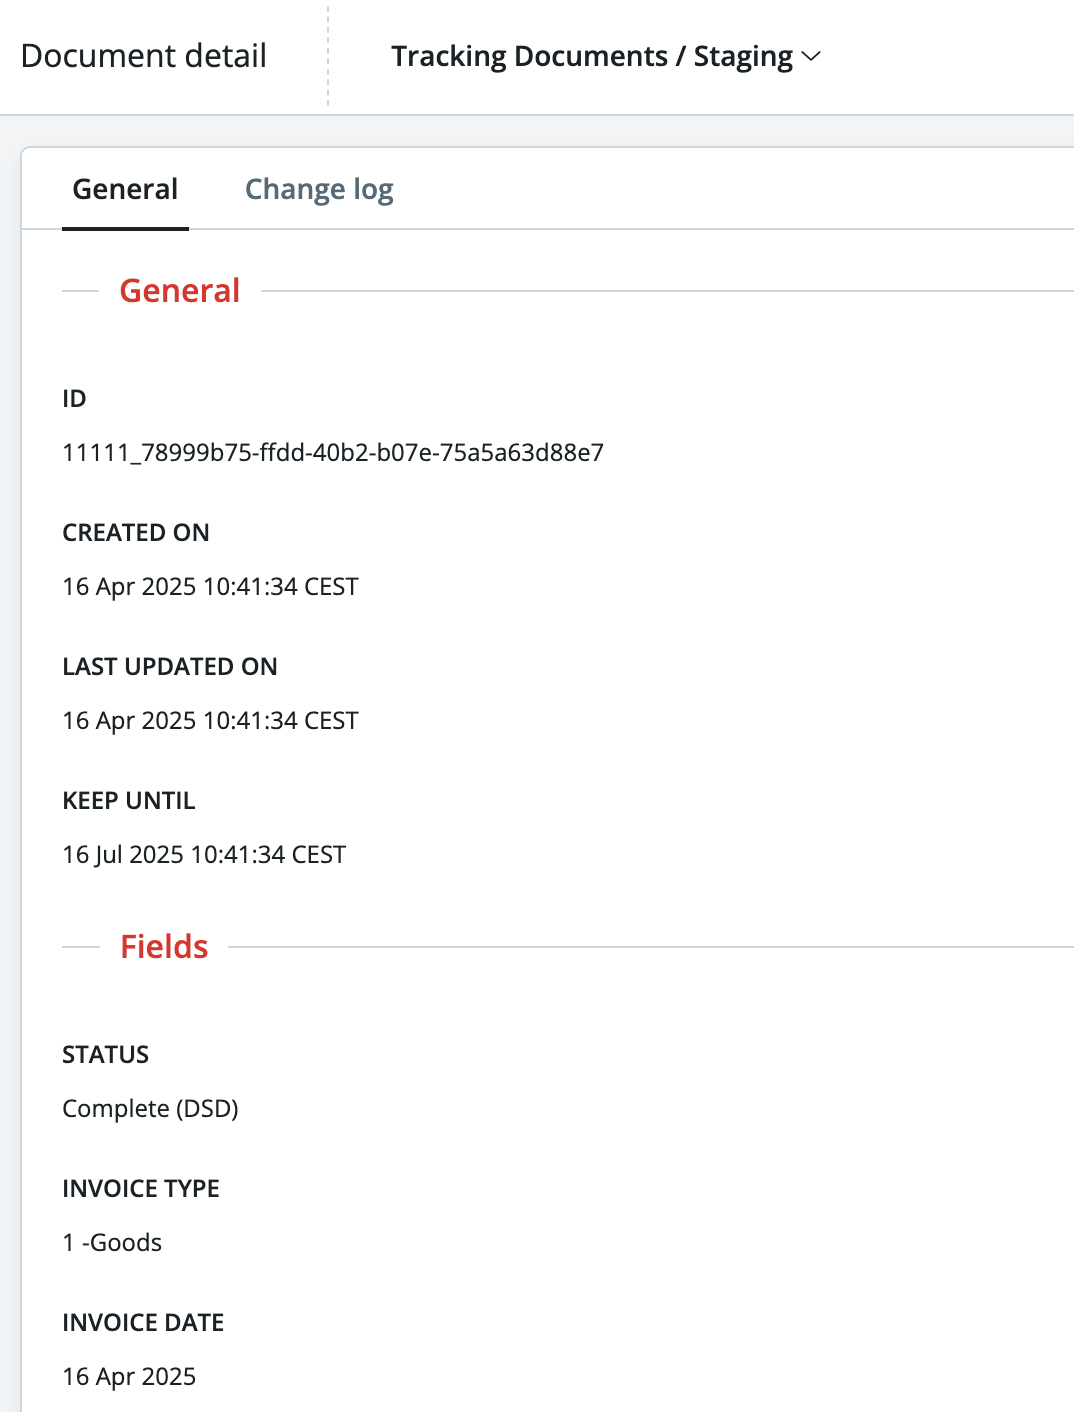Click the Created On label
This screenshot has width=1074, height=1412.
coord(136,533)
